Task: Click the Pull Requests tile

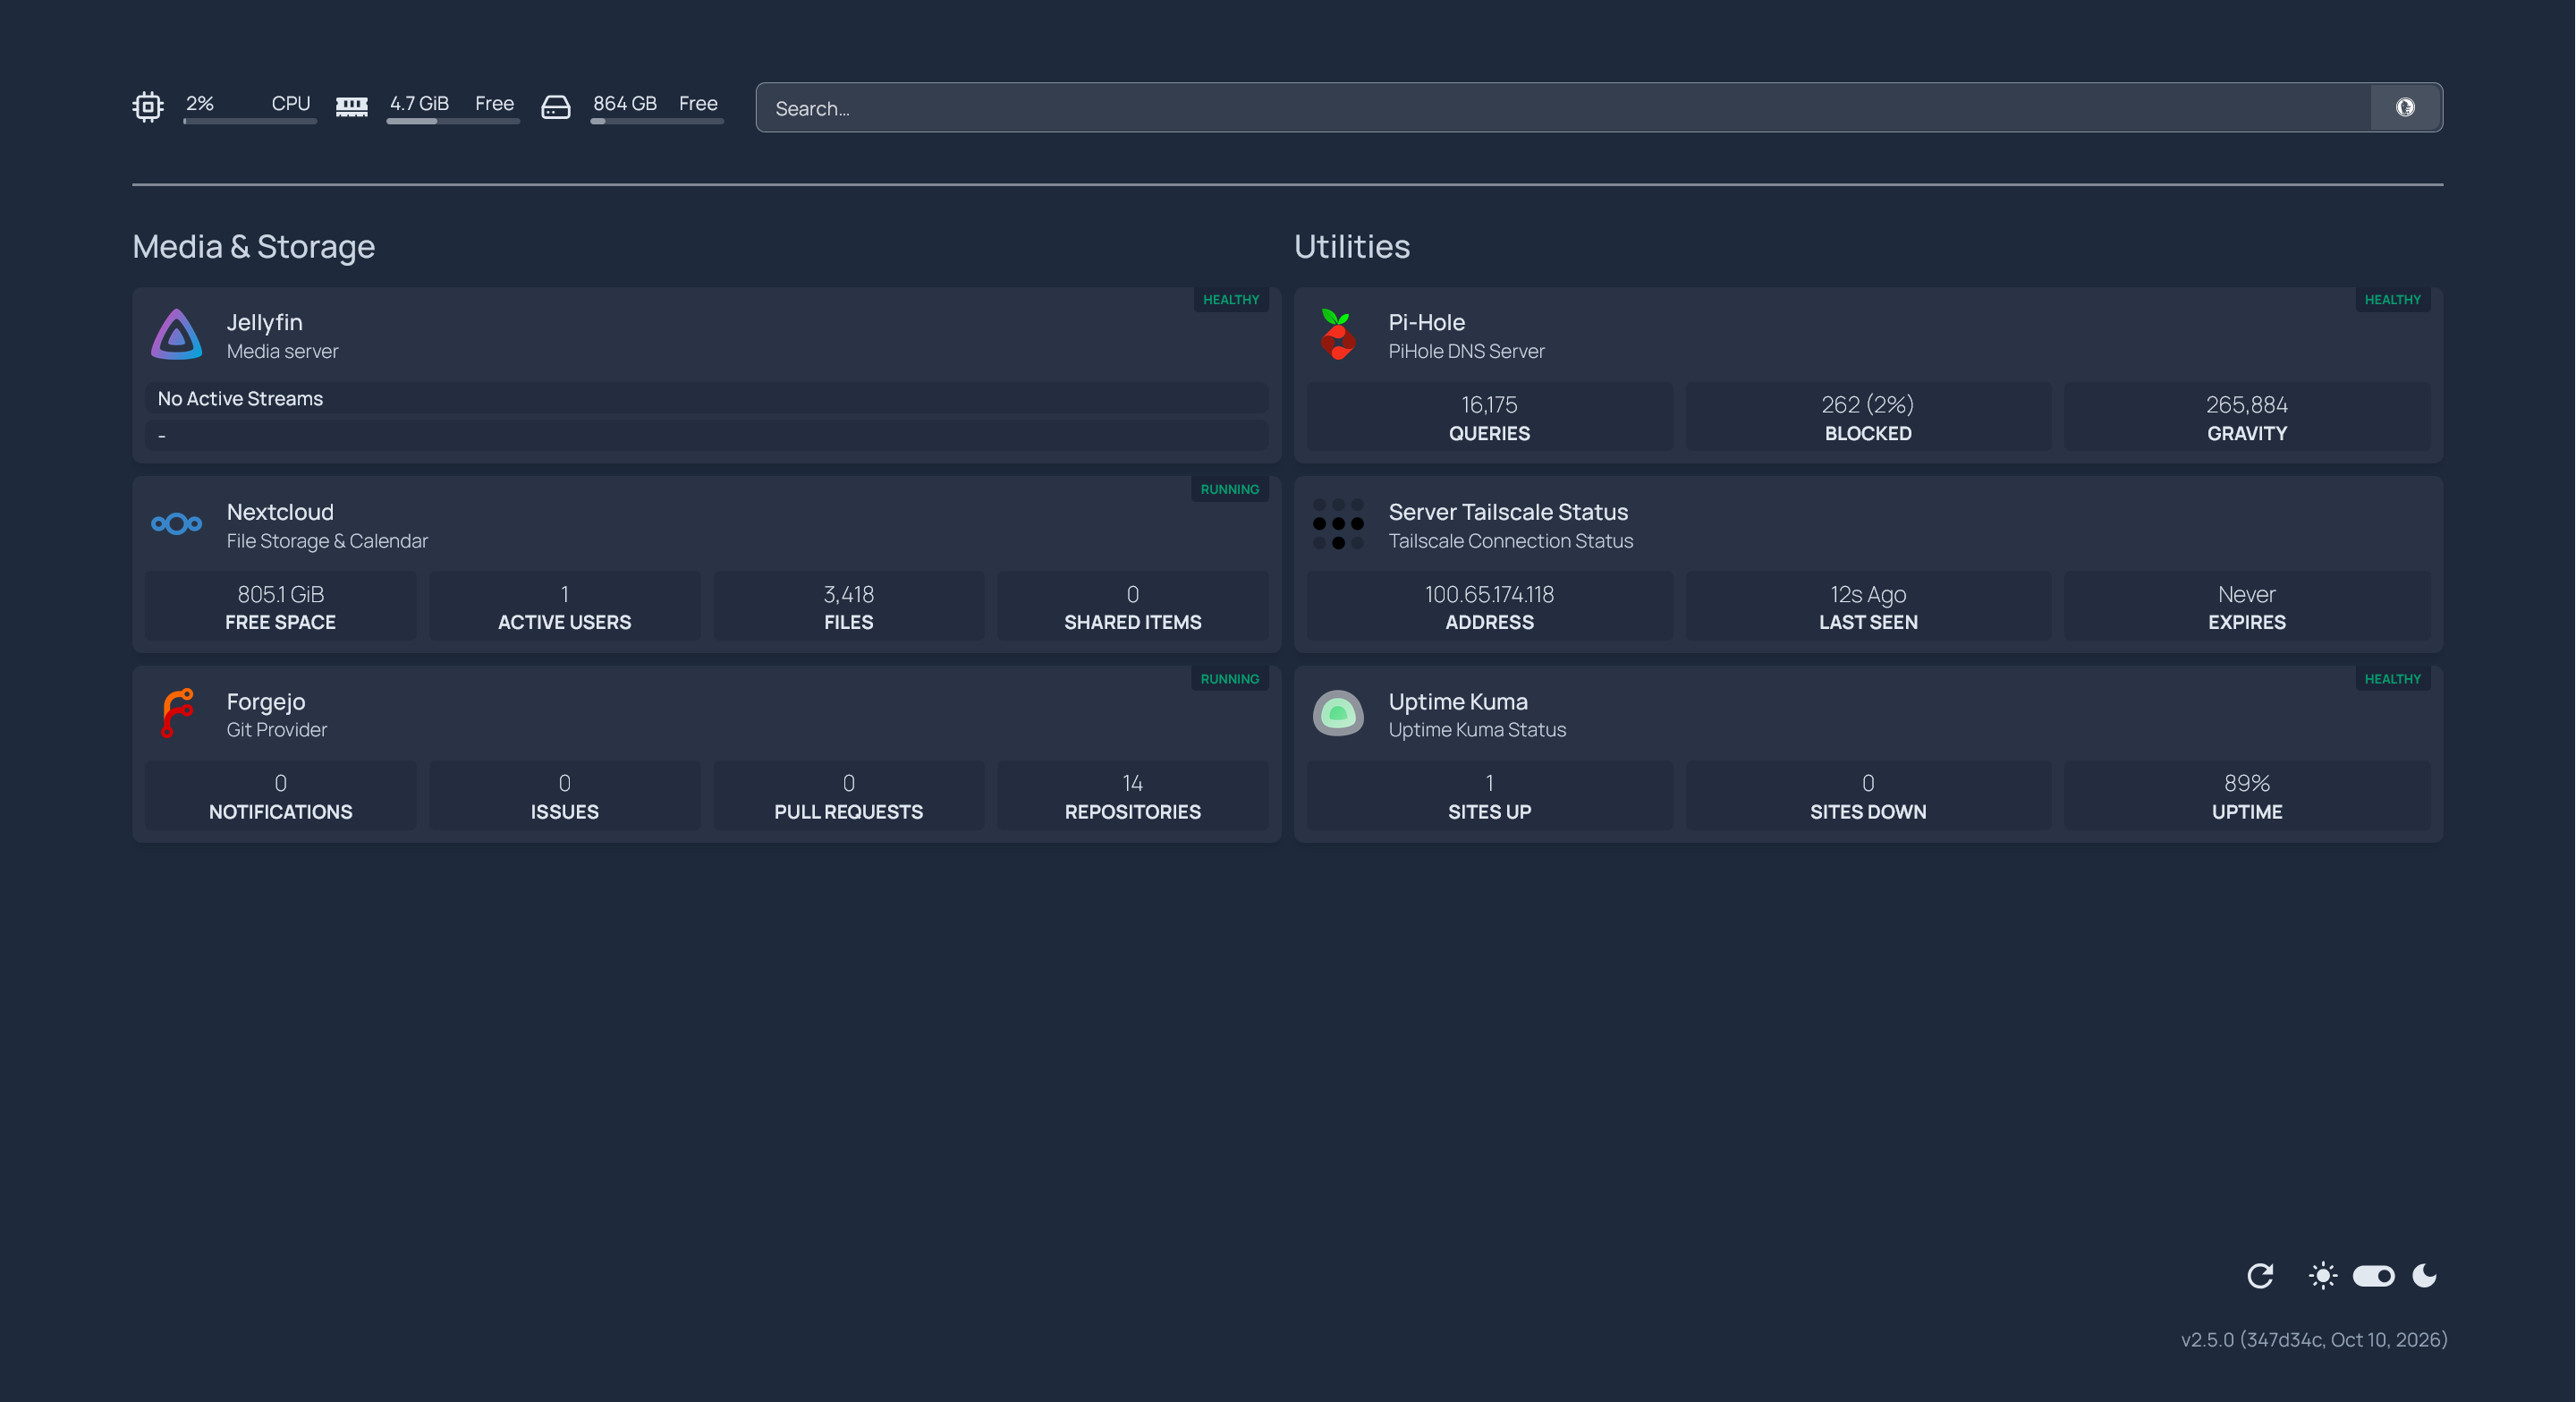Action: [x=849, y=796]
